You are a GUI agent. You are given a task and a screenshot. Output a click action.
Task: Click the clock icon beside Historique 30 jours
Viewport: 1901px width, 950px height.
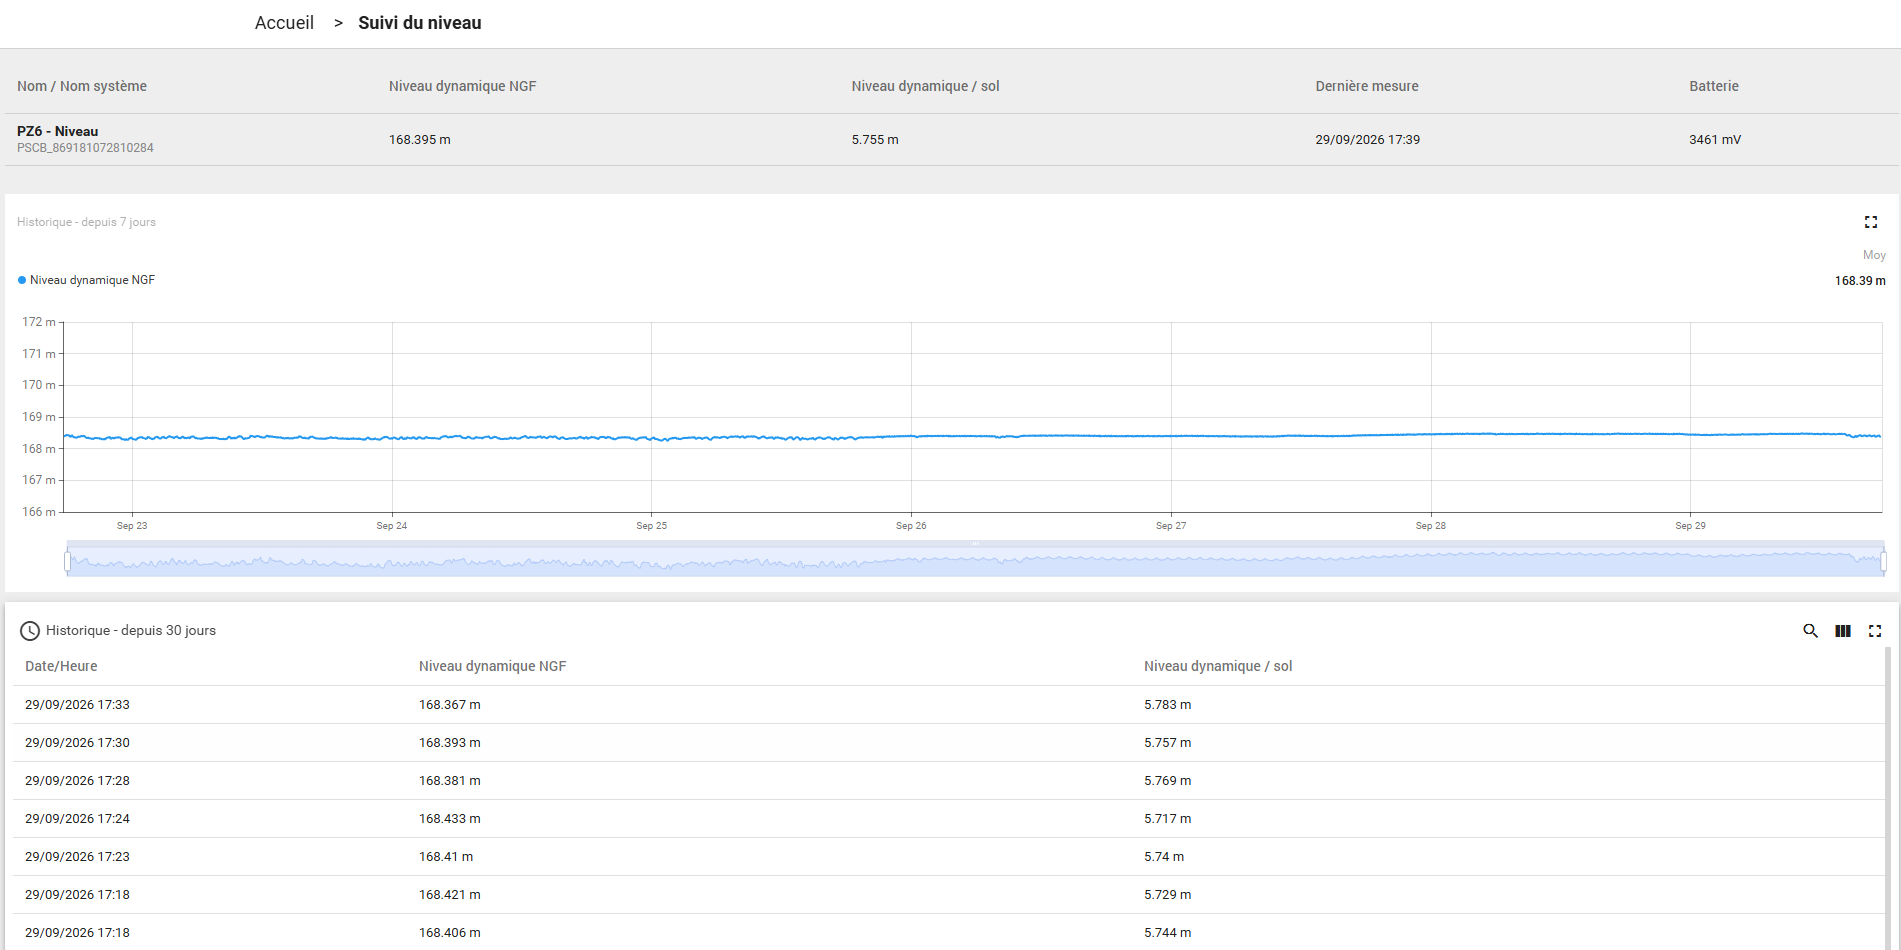pyautogui.click(x=30, y=631)
